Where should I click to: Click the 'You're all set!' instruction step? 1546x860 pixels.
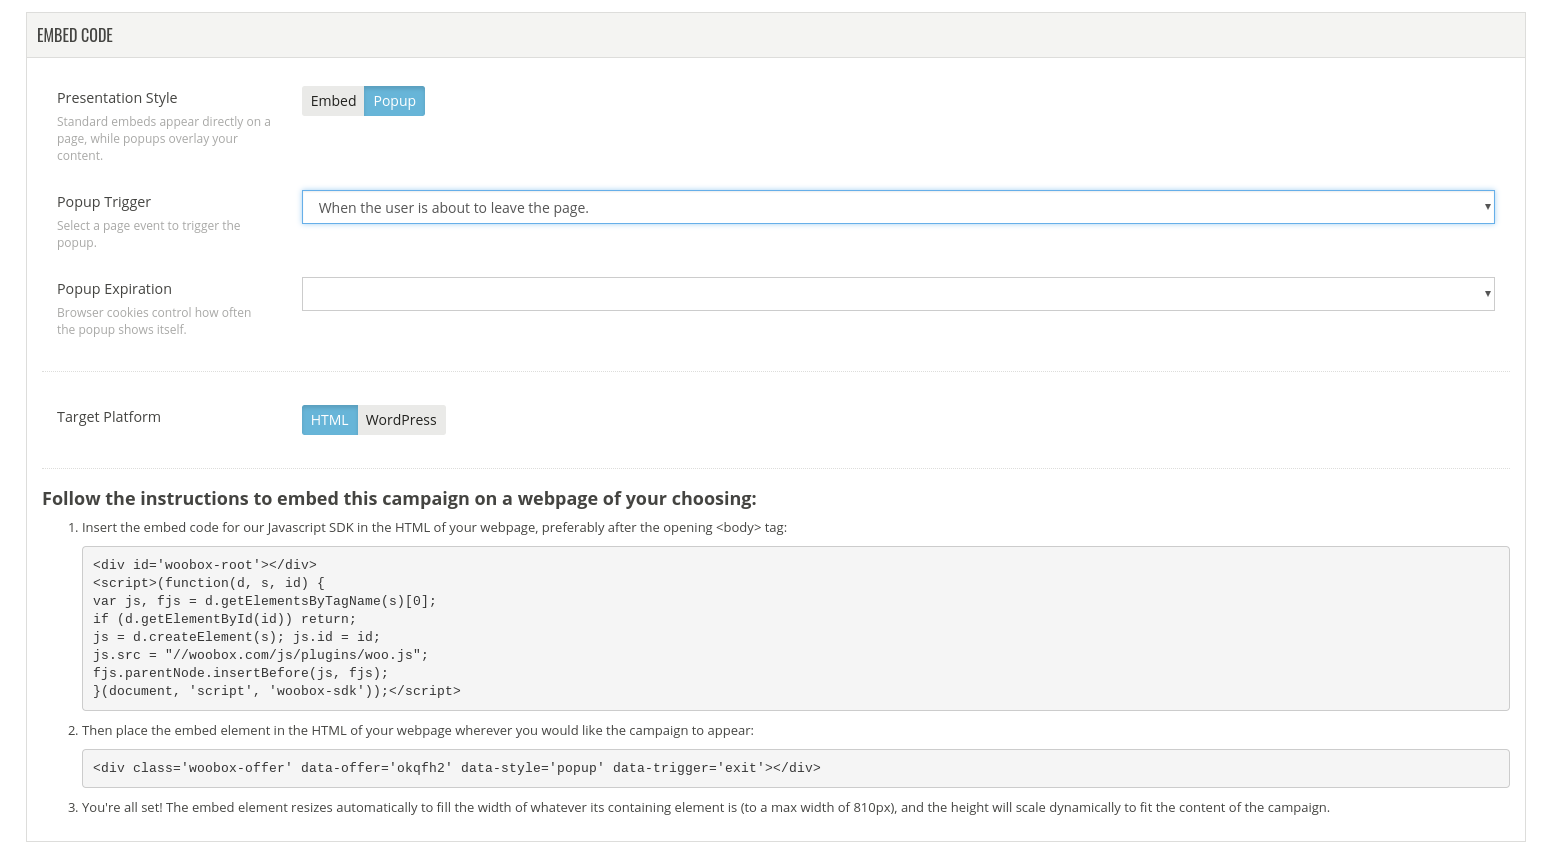(705, 808)
